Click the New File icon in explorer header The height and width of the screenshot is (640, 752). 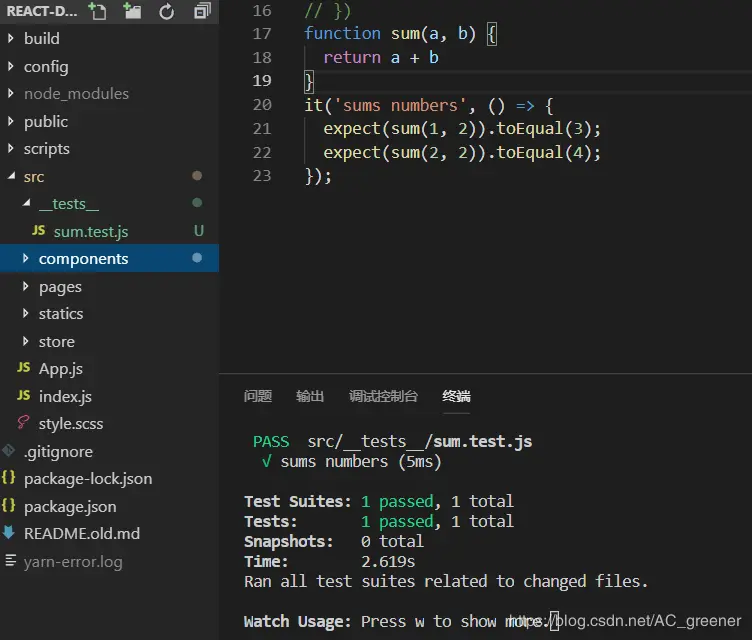(x=98, y=11)
